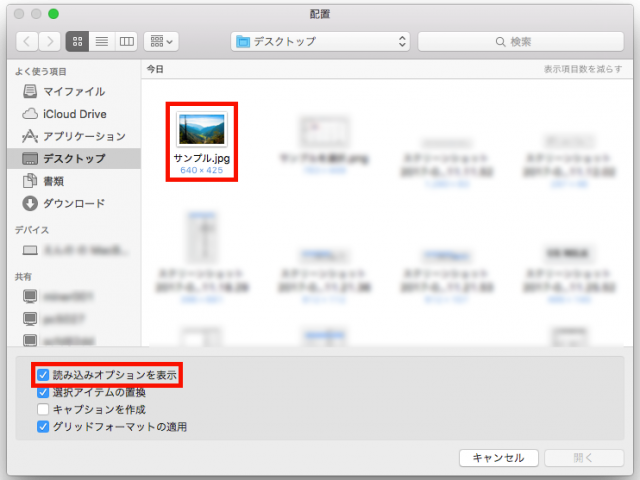Select the サンプル.jpg thumbnail
The image size is (640, 480).
pyautogui.click(x=202, y=129)
